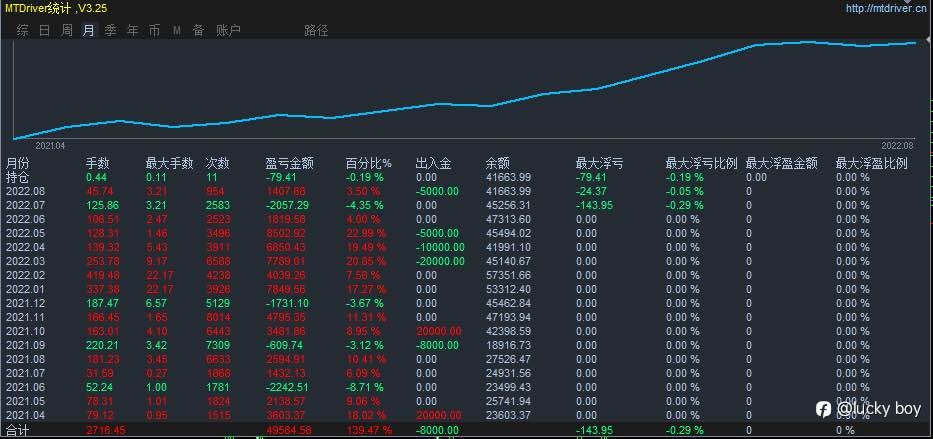The height and width of the screenshot is (439, 933).
Task: Open the 路径 path tab
Action: tap(316, 30)
